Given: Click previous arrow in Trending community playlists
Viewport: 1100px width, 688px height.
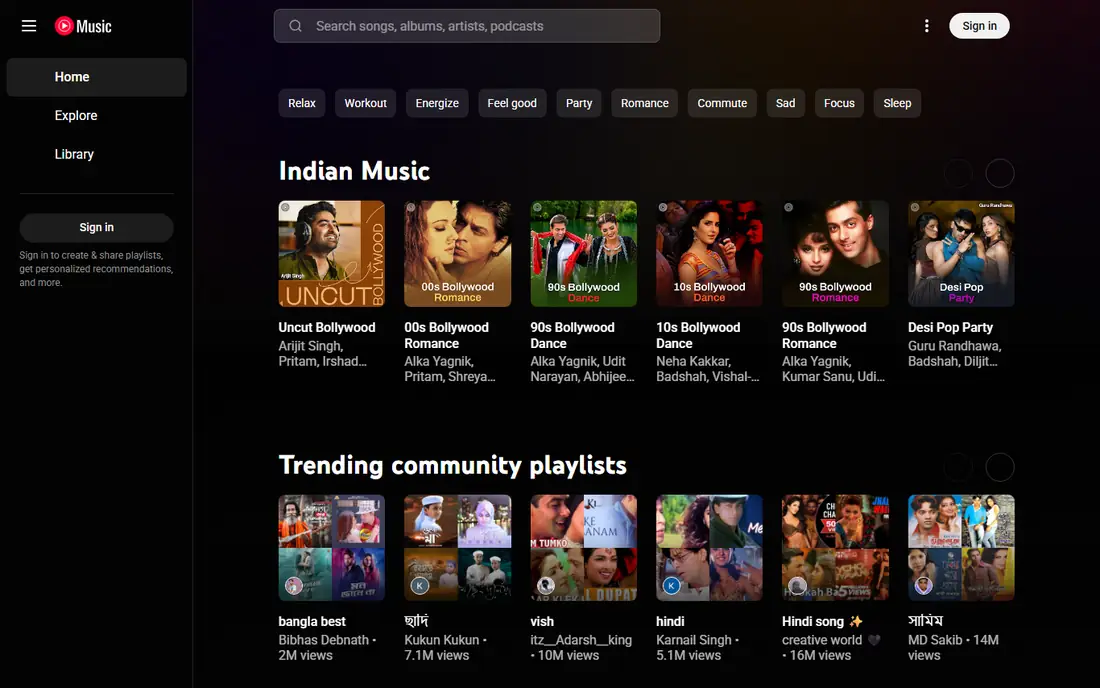Looking at the screenshot, I should (958, 467).
